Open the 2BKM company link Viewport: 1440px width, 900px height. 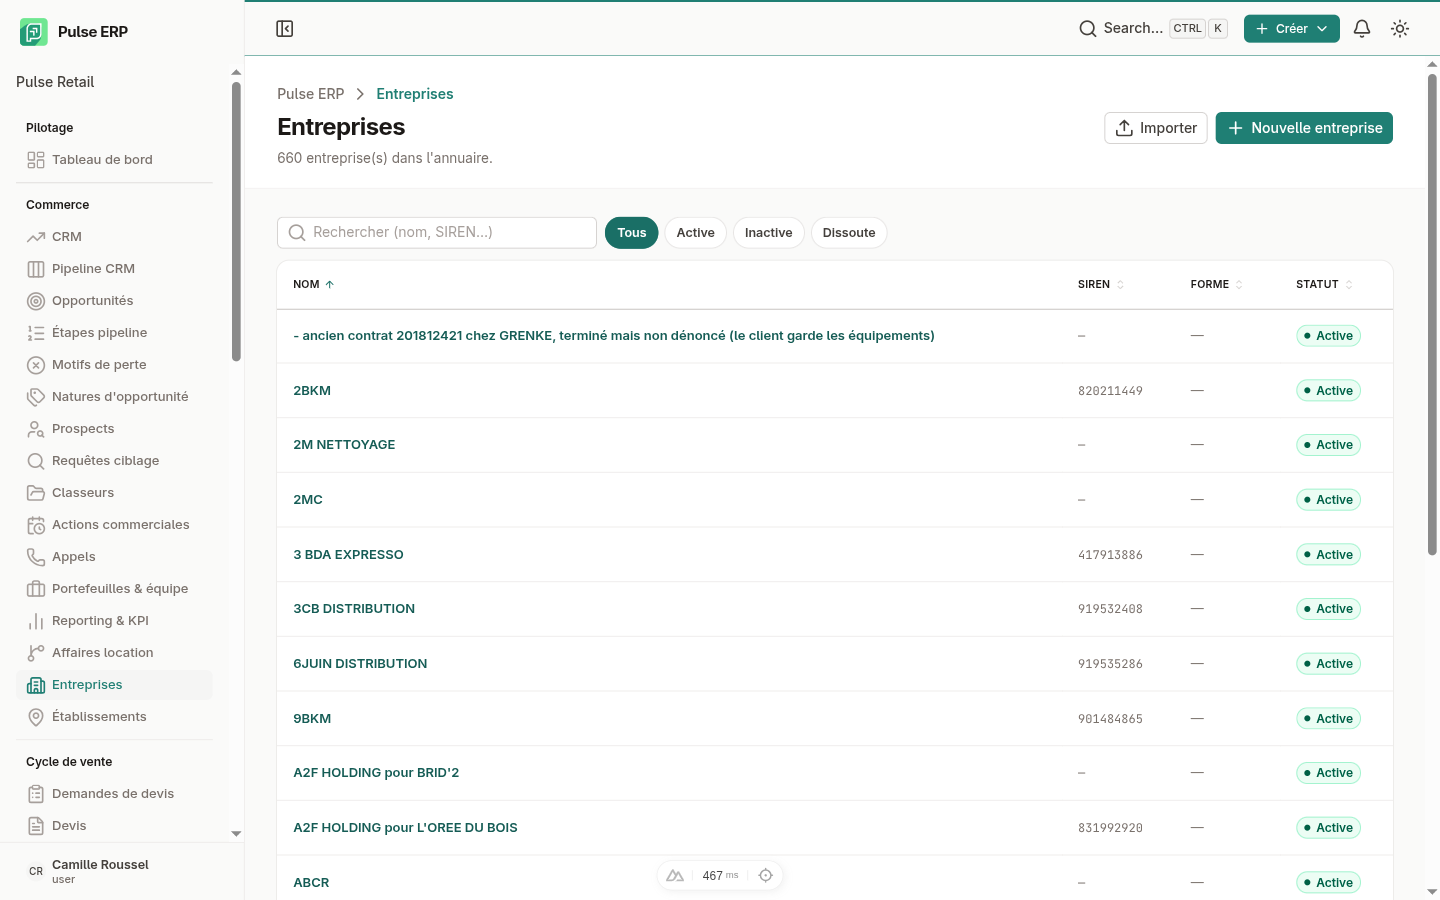(312, 391)
